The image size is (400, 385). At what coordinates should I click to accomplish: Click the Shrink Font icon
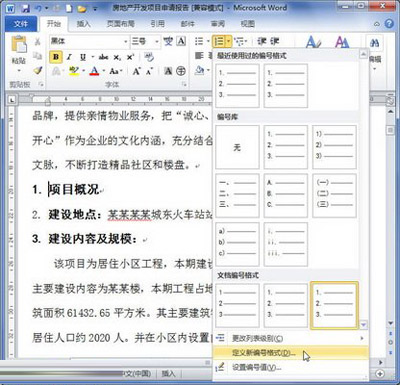pyautogui.click(x=149, y=71)
